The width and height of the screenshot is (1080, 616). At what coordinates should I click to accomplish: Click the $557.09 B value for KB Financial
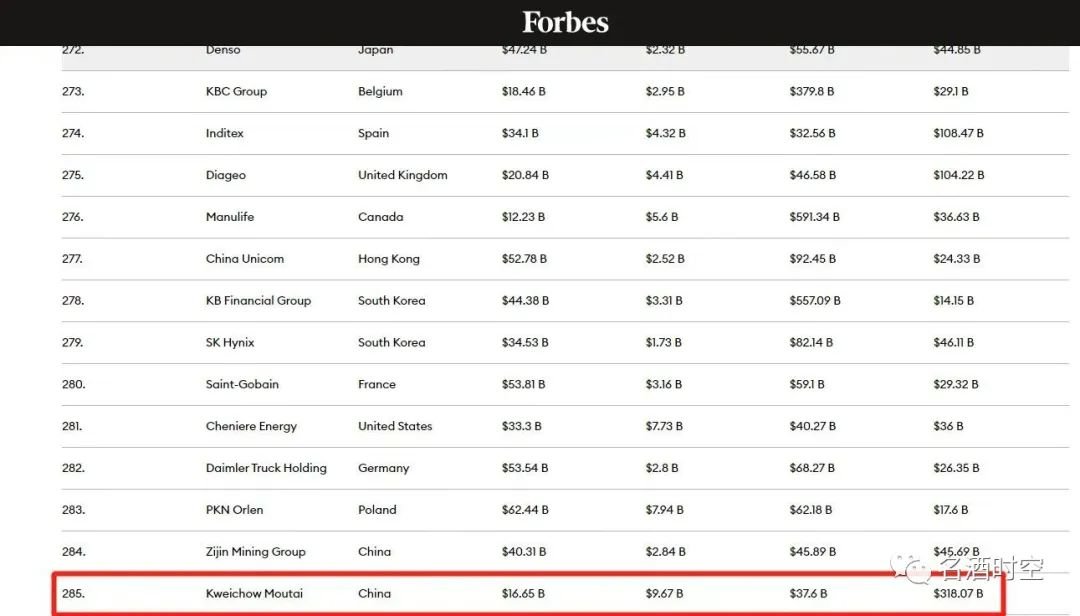(815, 300)
